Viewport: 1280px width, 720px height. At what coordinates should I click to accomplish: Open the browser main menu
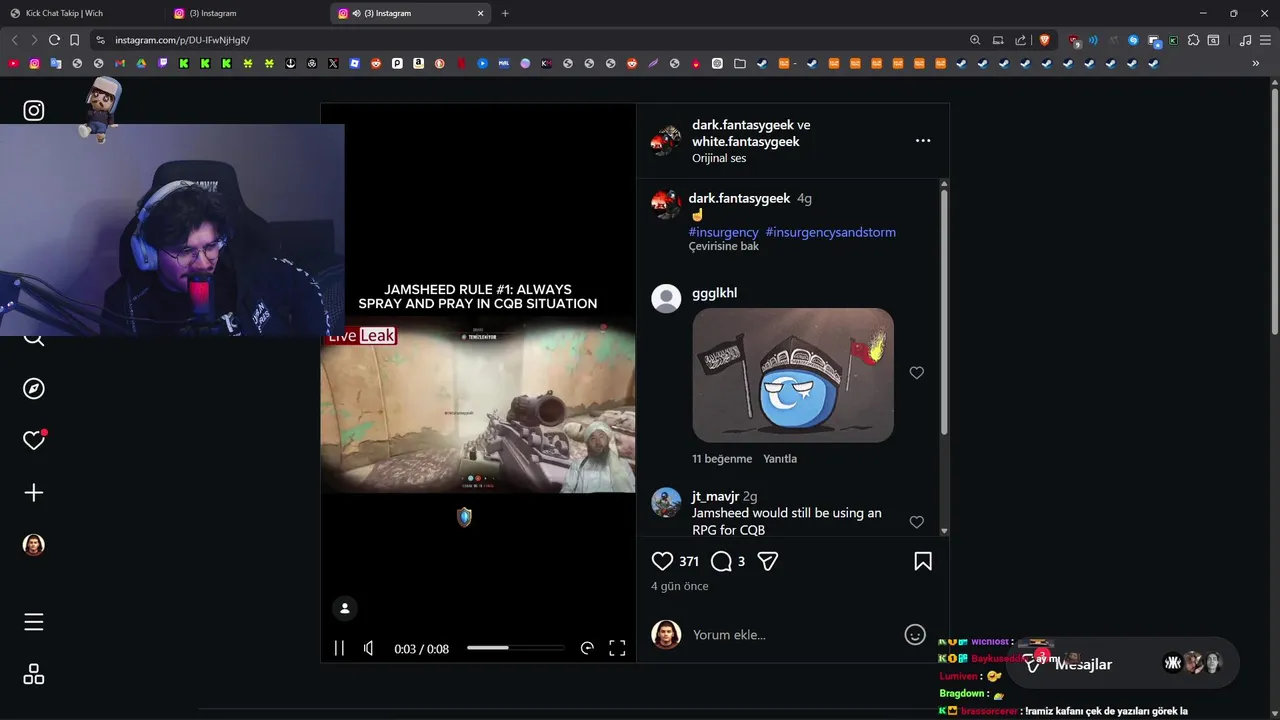(1266, 40)
